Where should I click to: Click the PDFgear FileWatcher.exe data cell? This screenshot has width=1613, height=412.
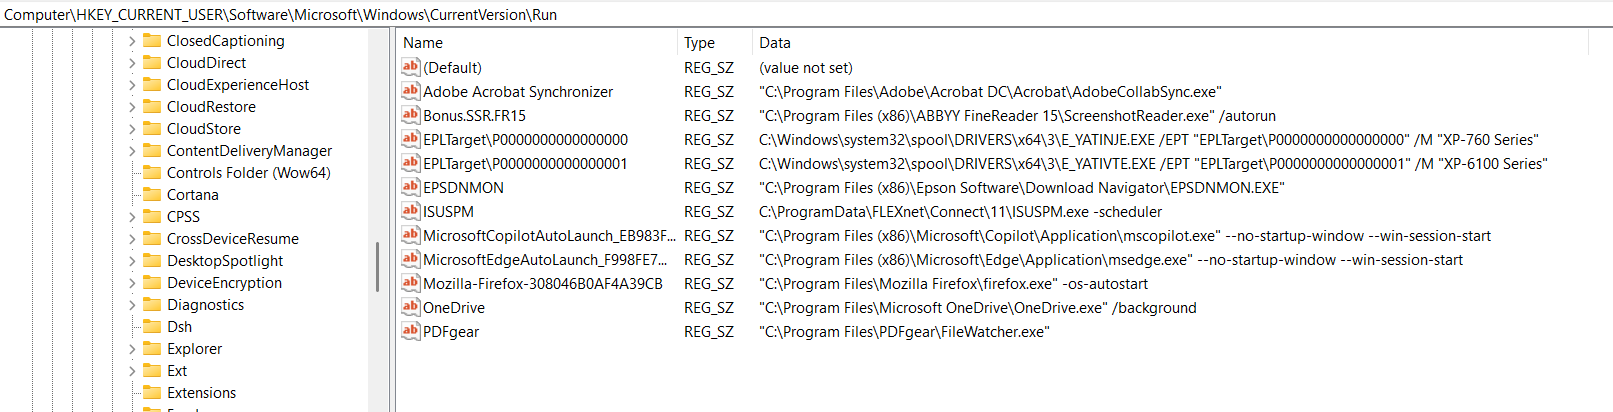(x=904, y=331)
